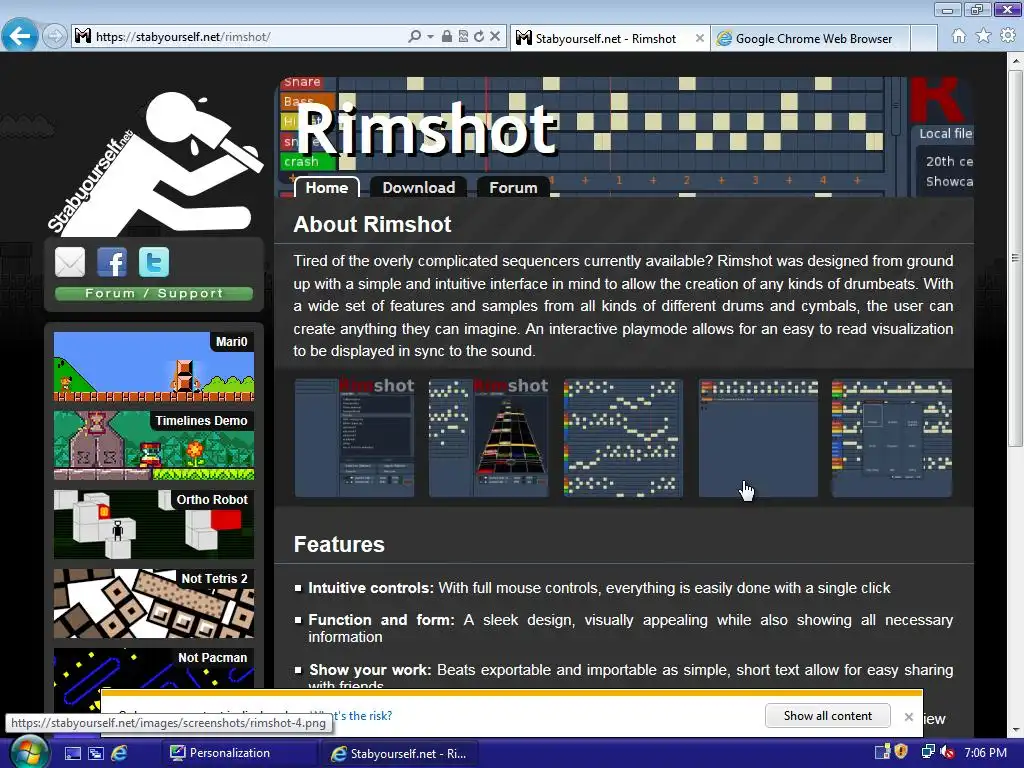This screenshot has width=1024, height=768.
Task: Click the vertical scrollbar down arrow
Action: [x=1016, y=729]
